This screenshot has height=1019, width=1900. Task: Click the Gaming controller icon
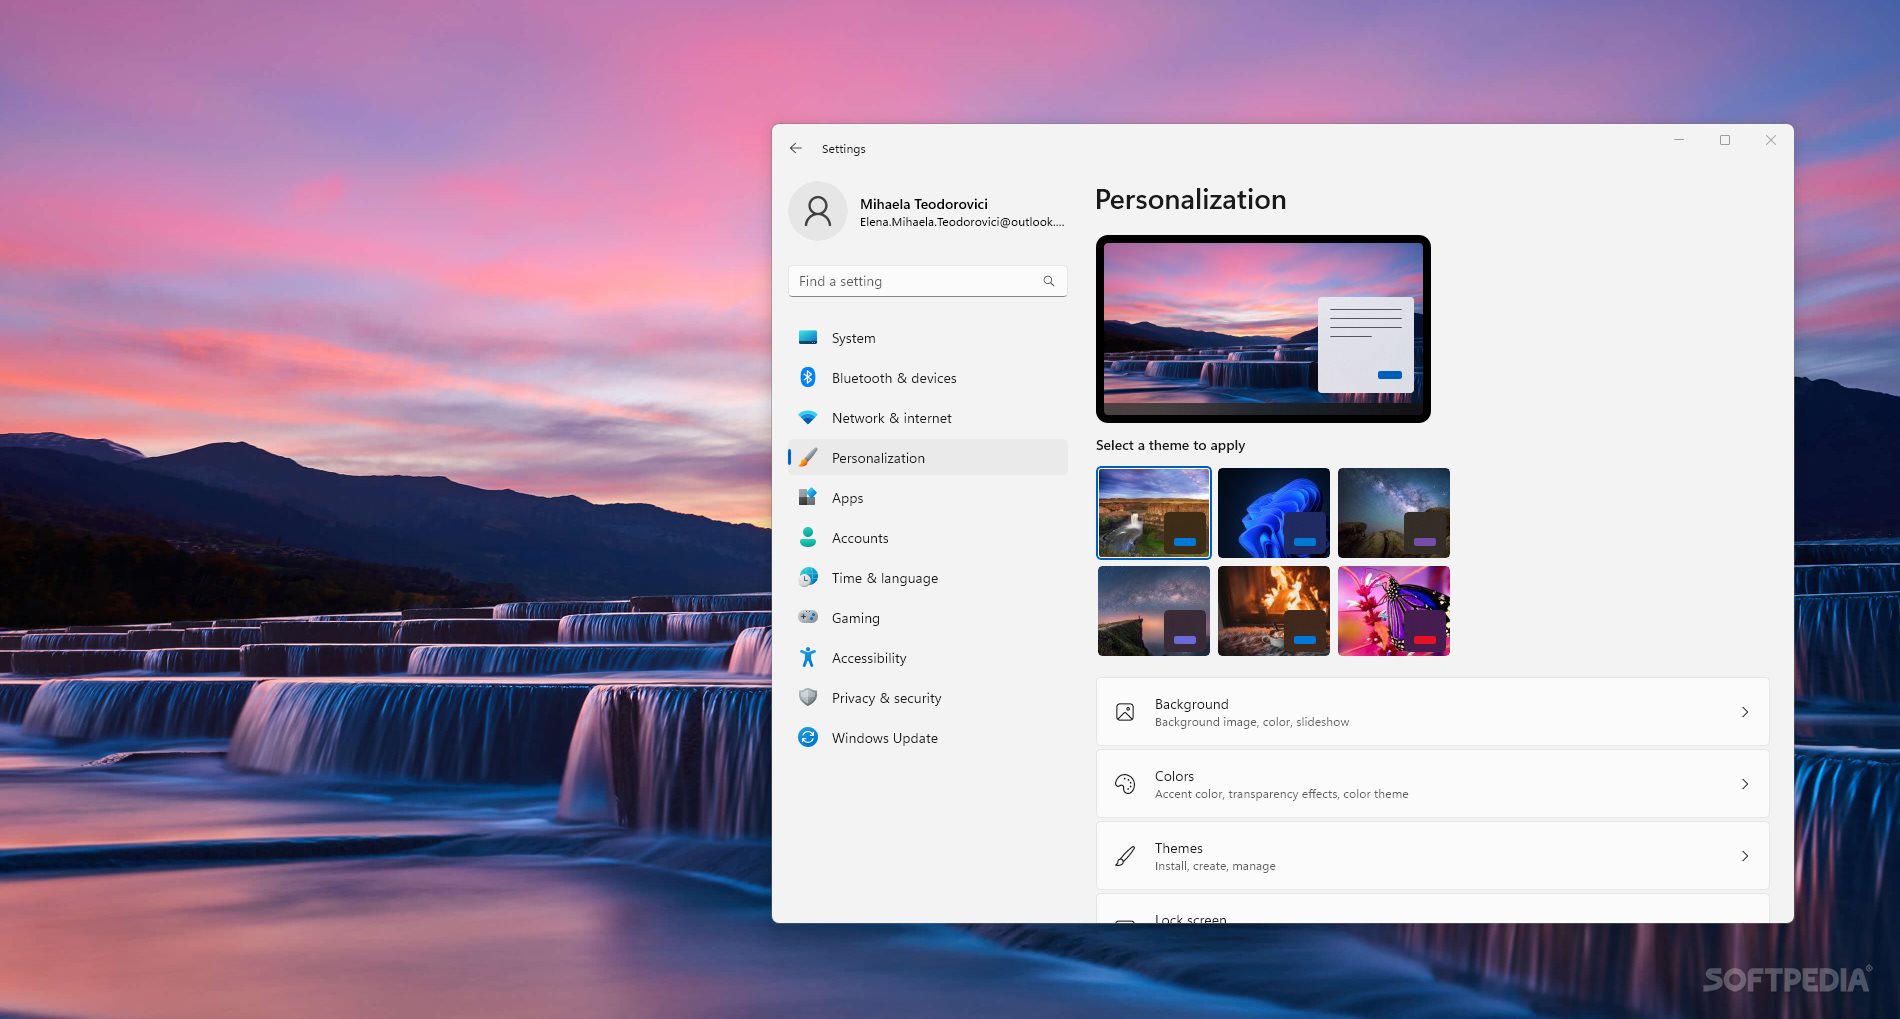(x=808, y=617)
